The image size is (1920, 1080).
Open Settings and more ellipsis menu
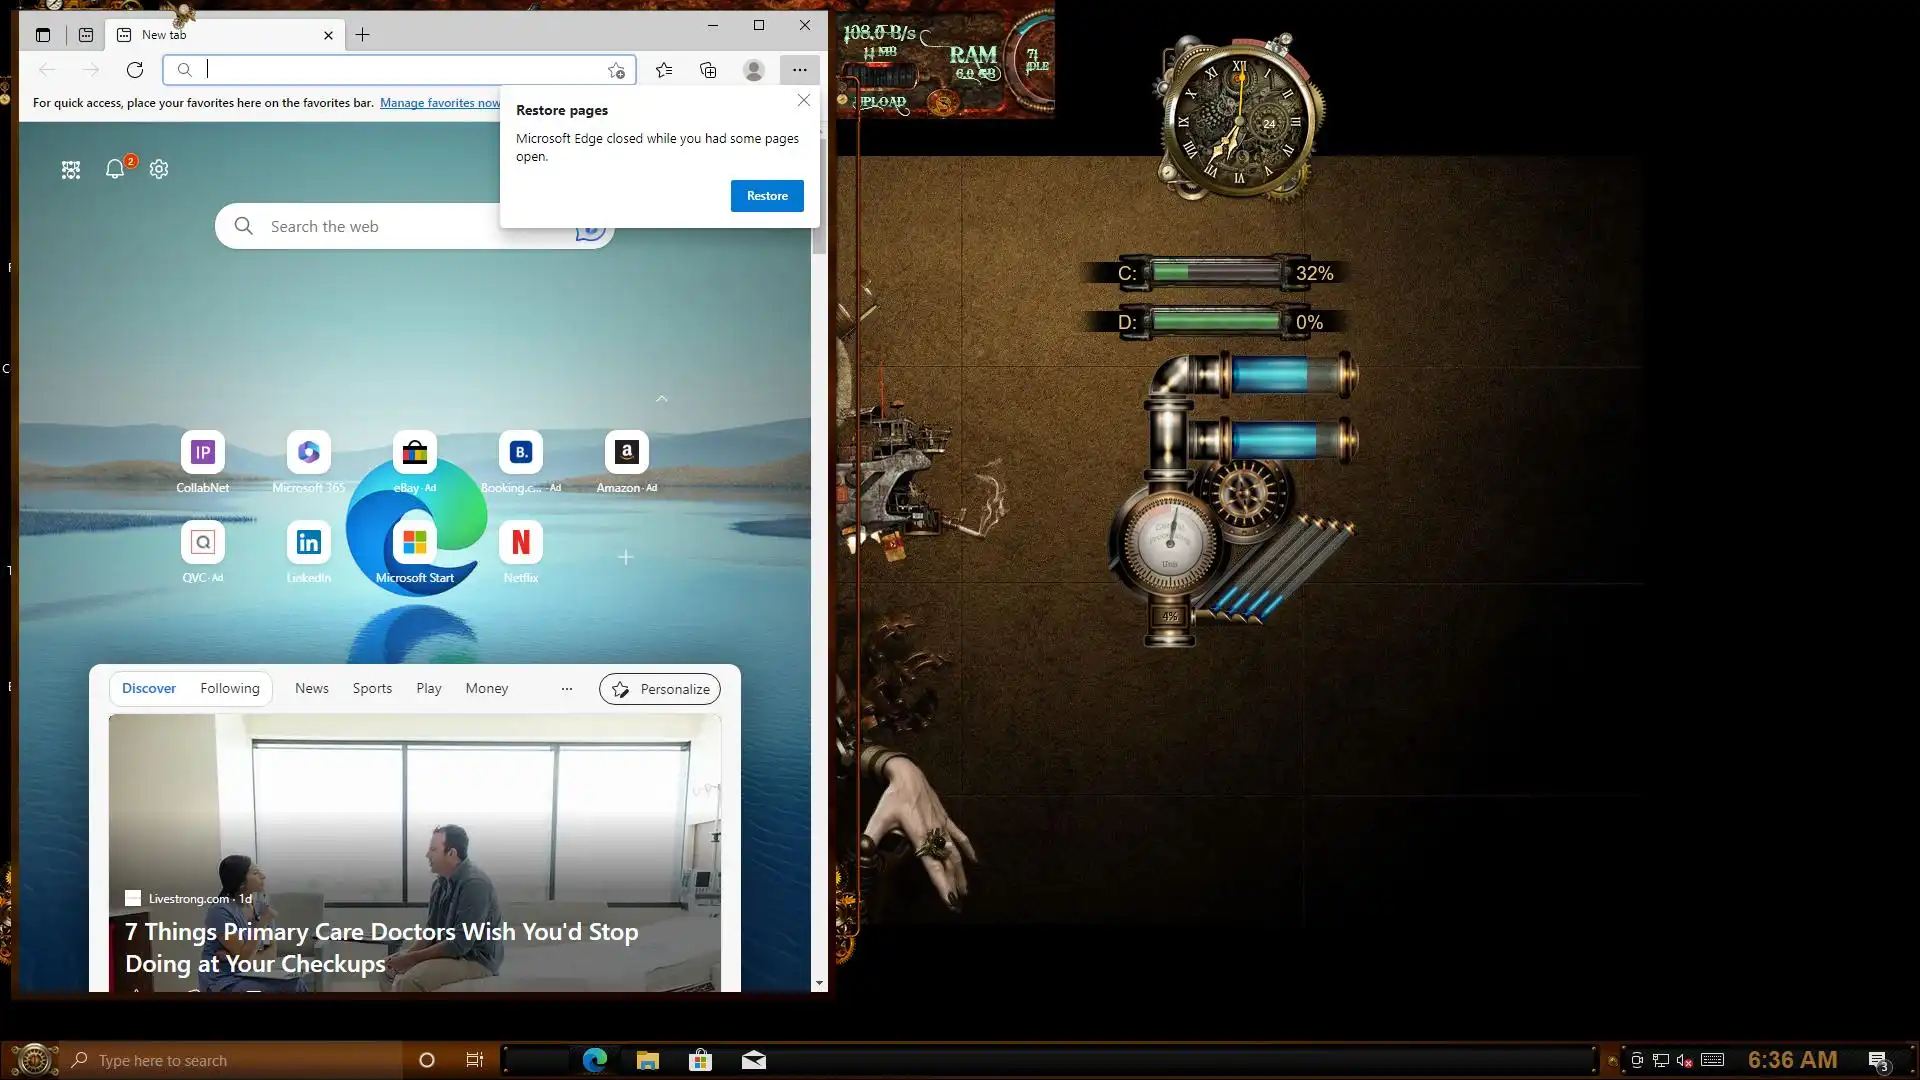pyautogui.click(x=799, y=70)
